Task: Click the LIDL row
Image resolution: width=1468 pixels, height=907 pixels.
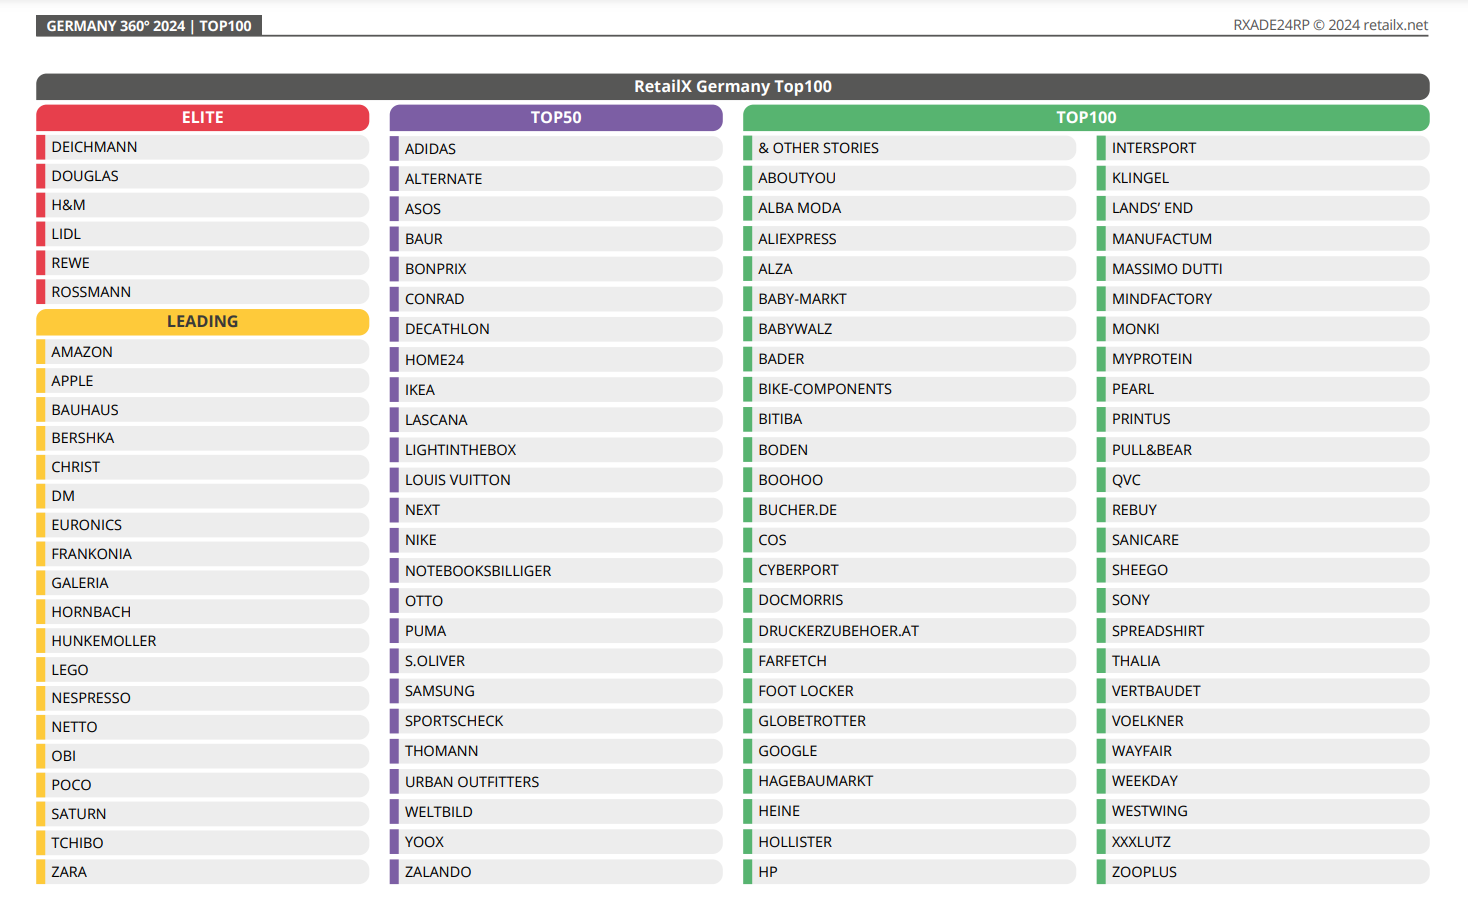Action: pos(202,234)
